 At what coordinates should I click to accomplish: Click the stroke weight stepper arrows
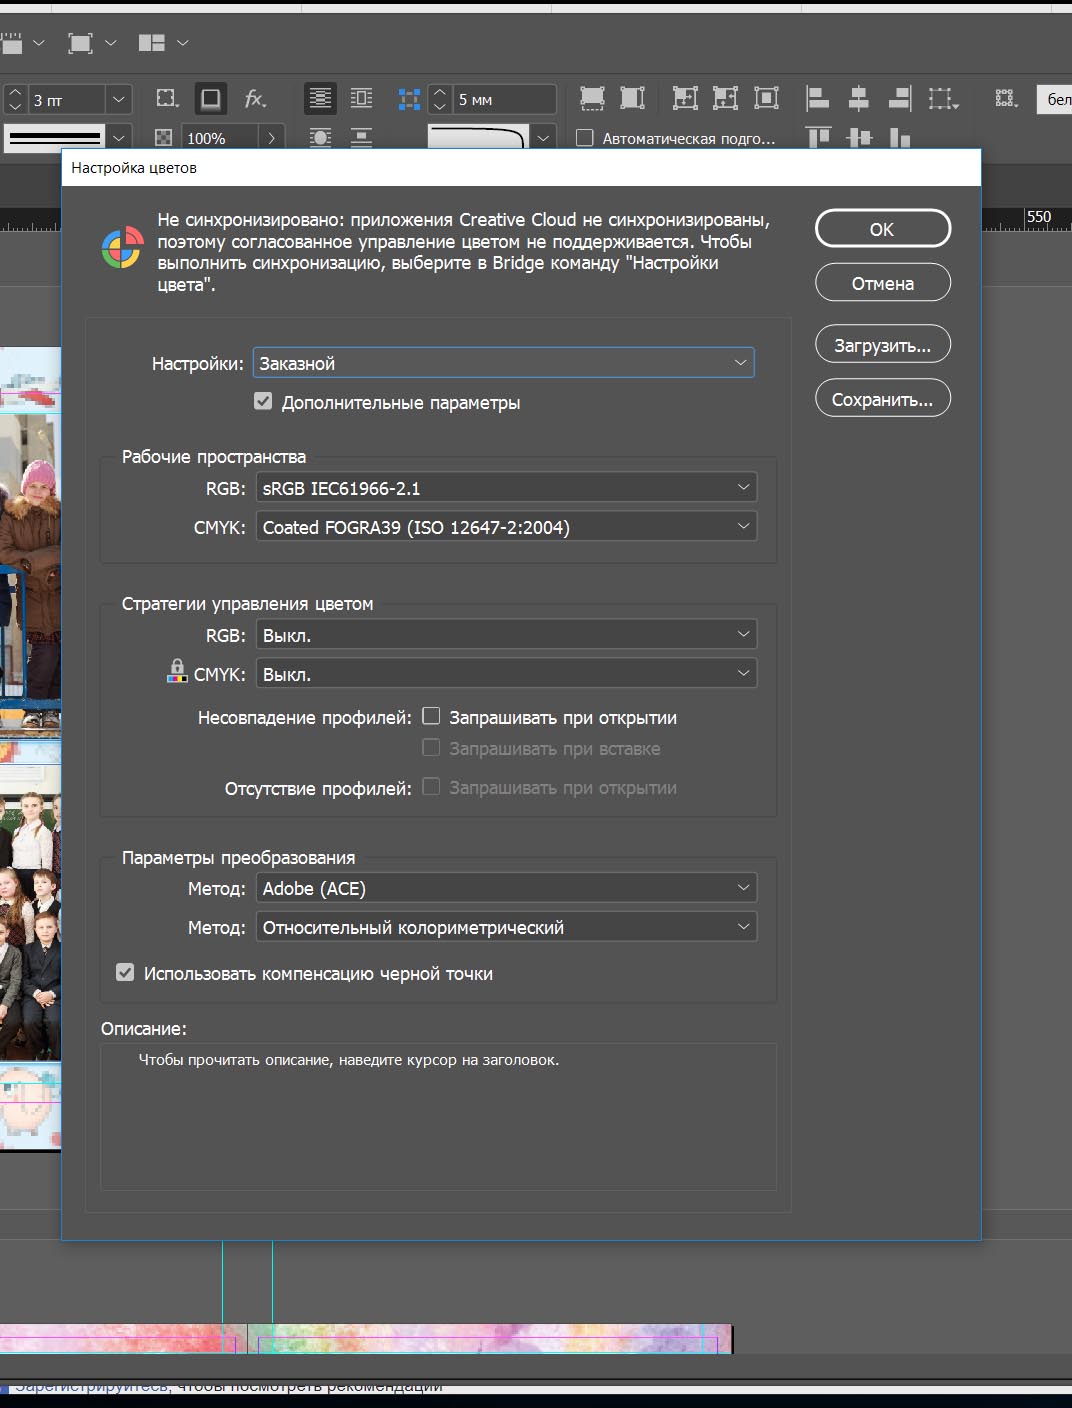click(15, 99)
